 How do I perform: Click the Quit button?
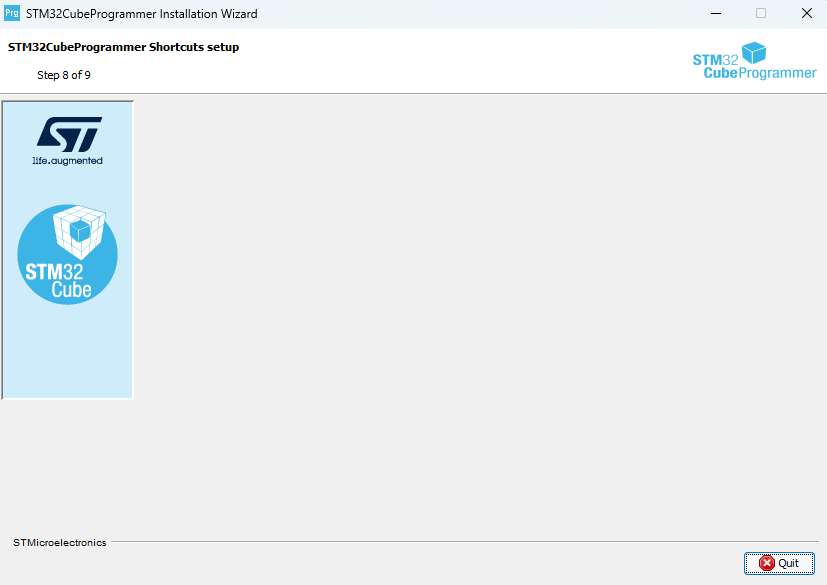tap(779, 563)
